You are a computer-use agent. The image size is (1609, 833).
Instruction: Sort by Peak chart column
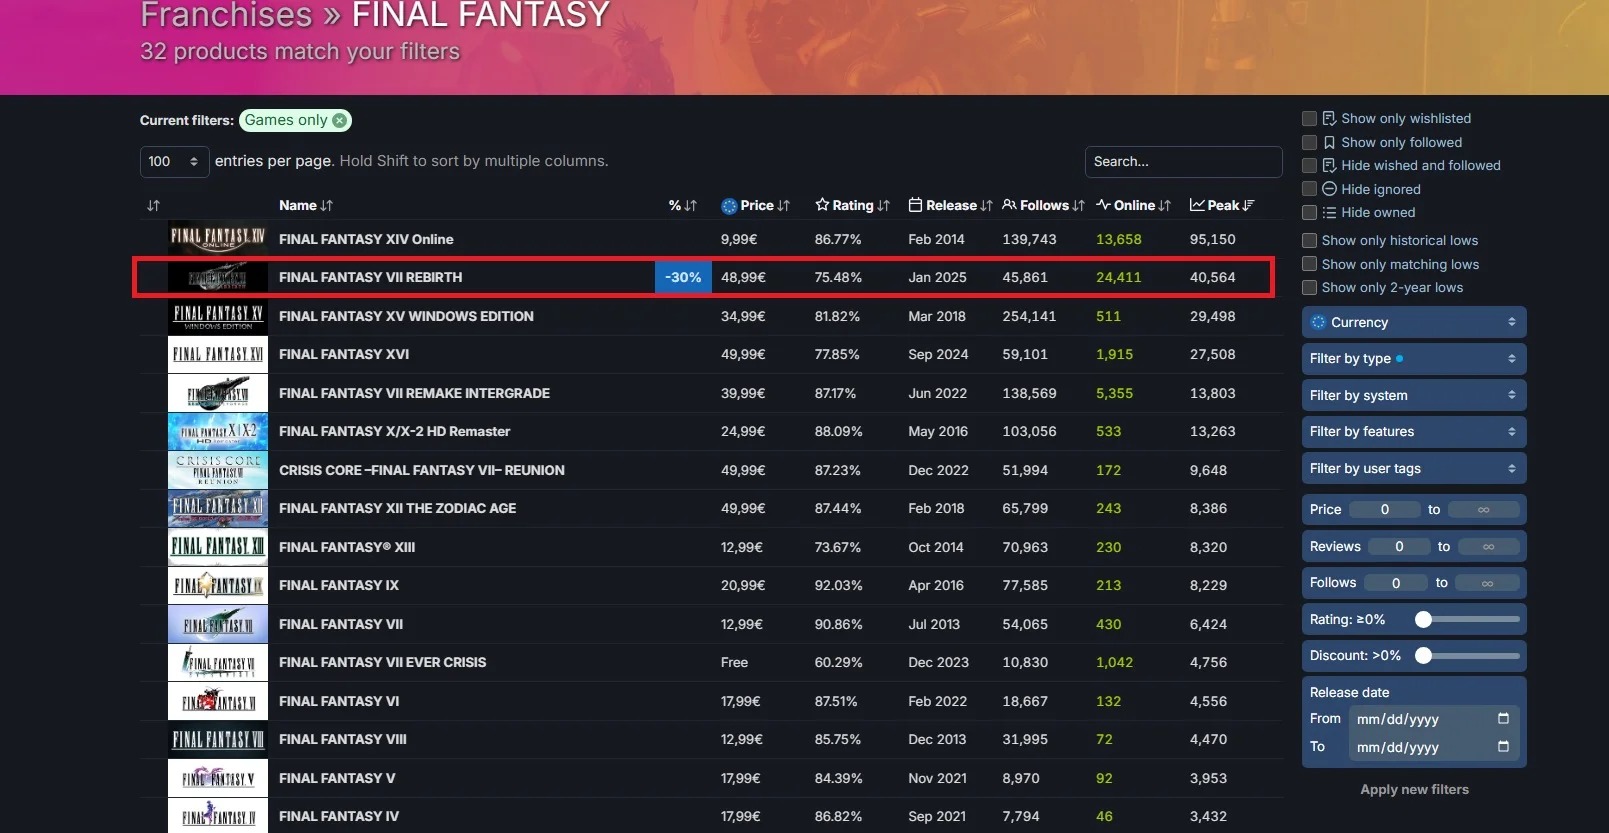(x=1222, y=205)
